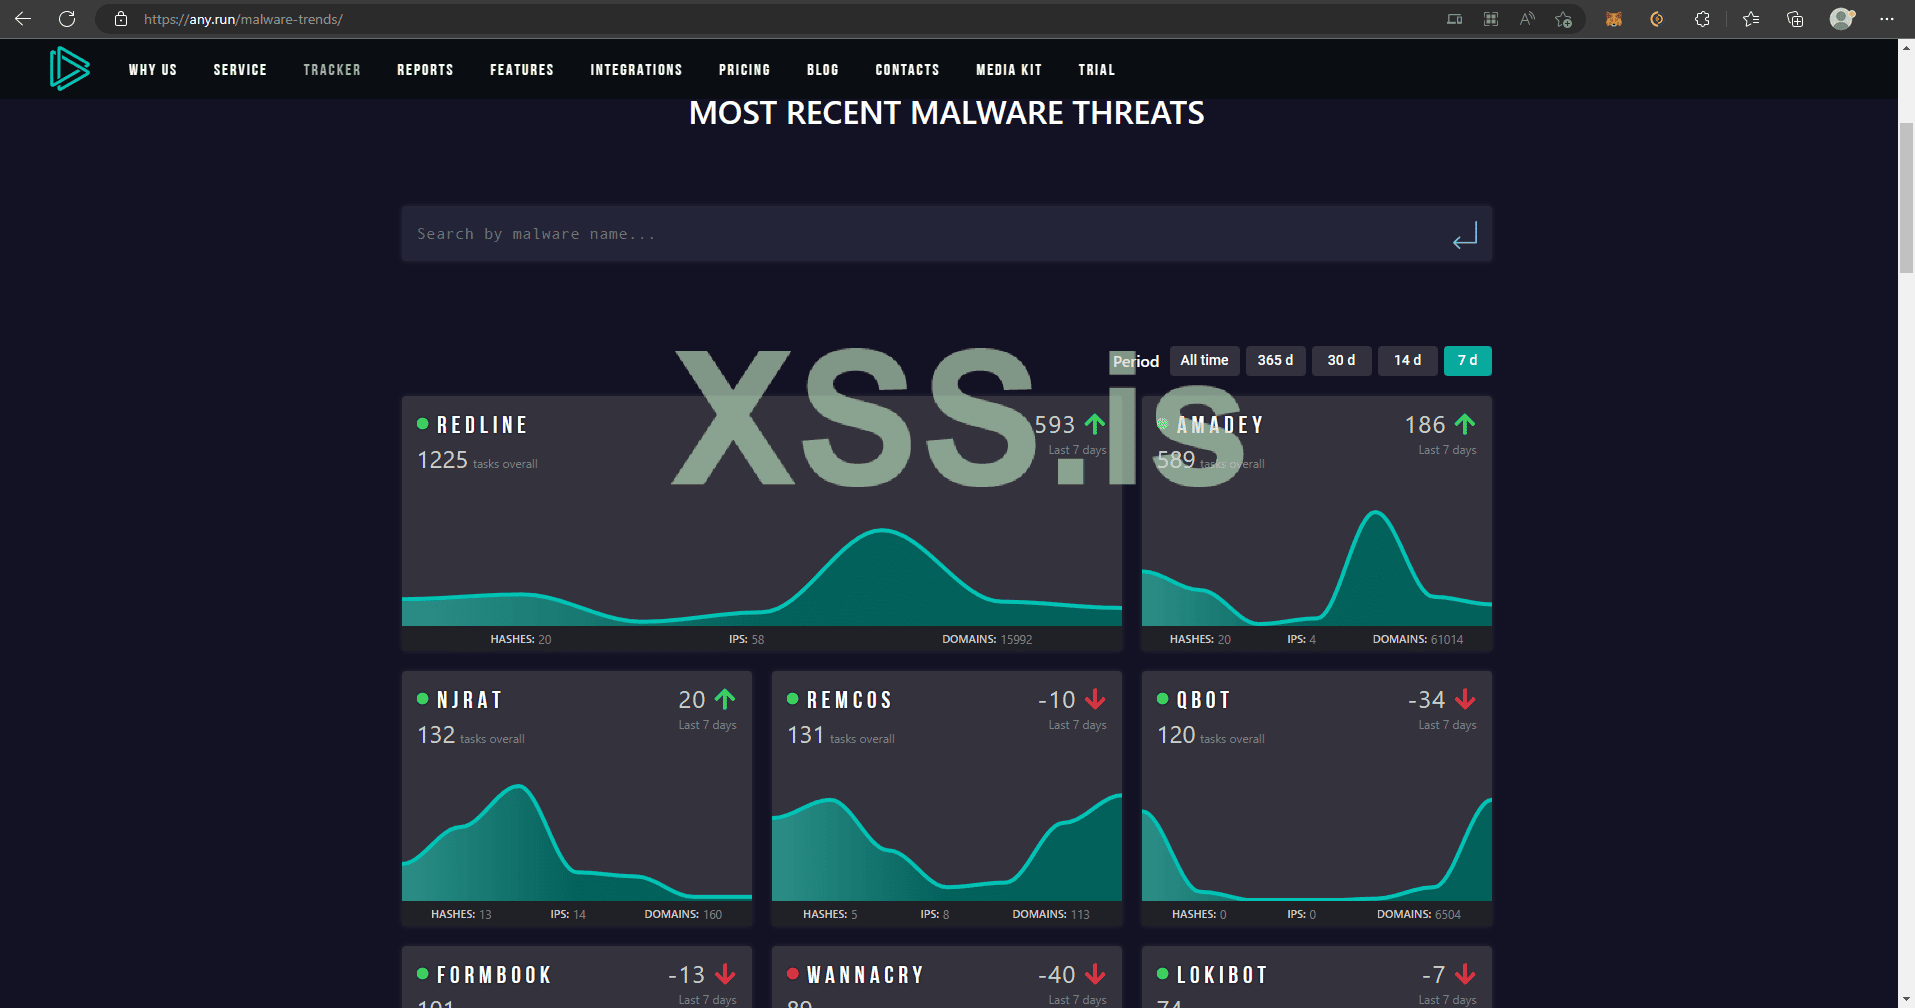This screenshot has width=1915, height=1008.
Task: Open the QBOT malware card title
Action: click(1203, 700)
